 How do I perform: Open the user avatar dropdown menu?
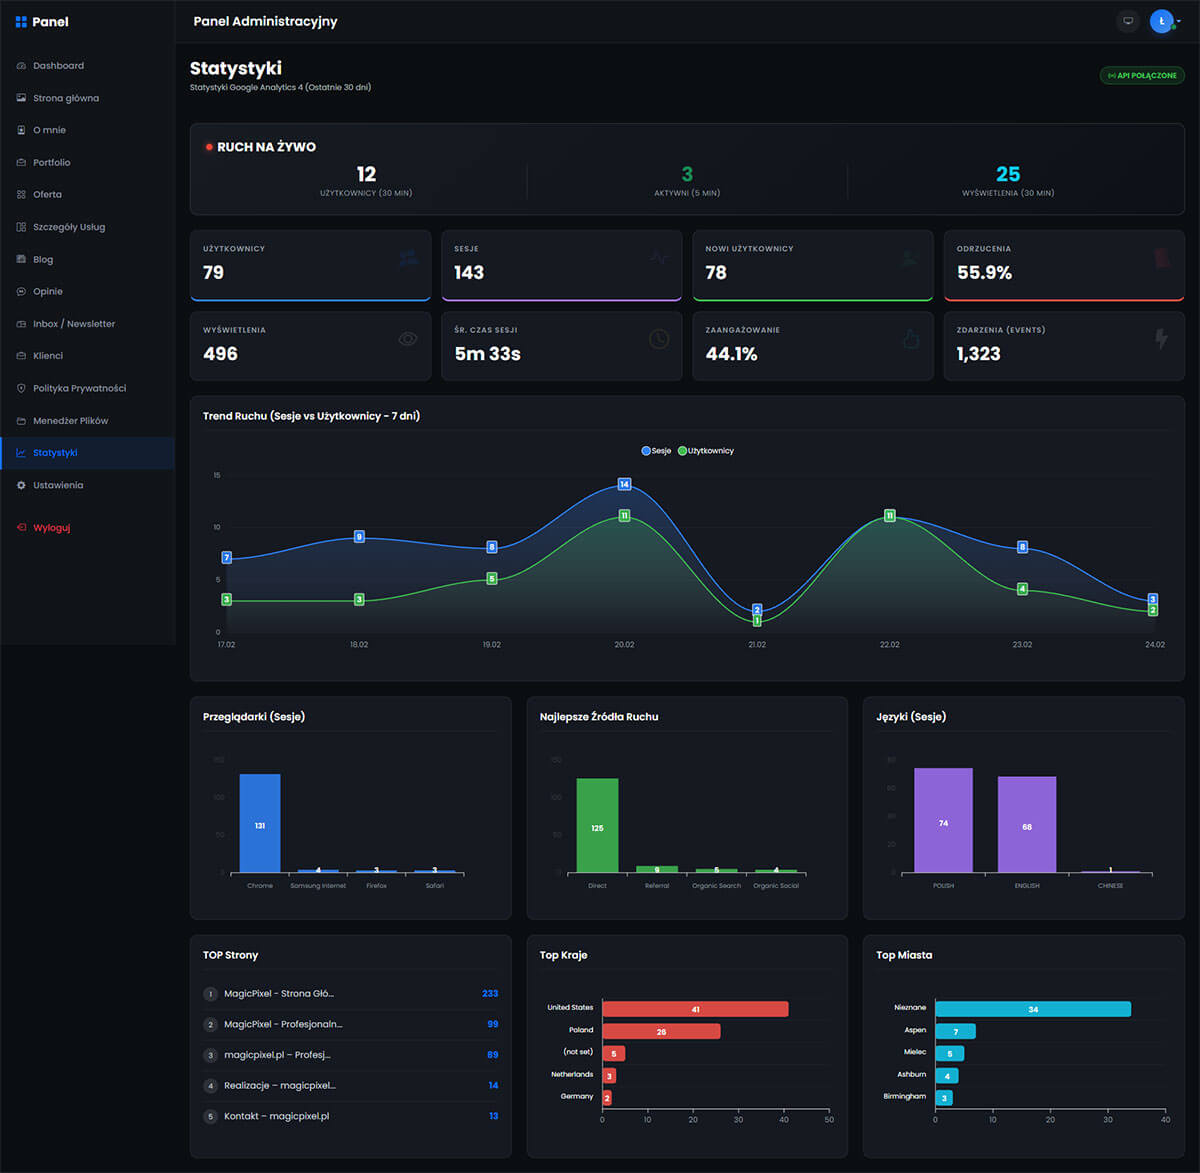point(1162,20)
